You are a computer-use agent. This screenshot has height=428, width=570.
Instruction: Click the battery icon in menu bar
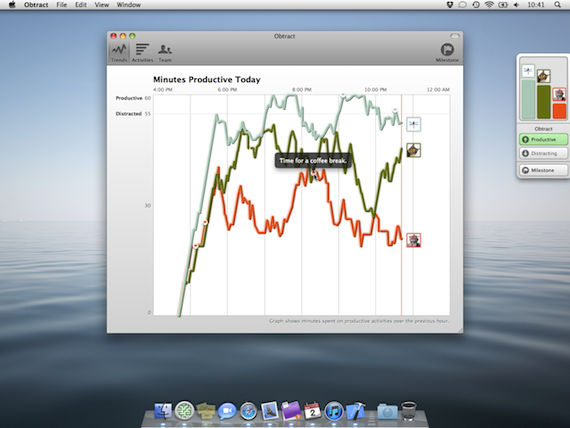[503, 5]
